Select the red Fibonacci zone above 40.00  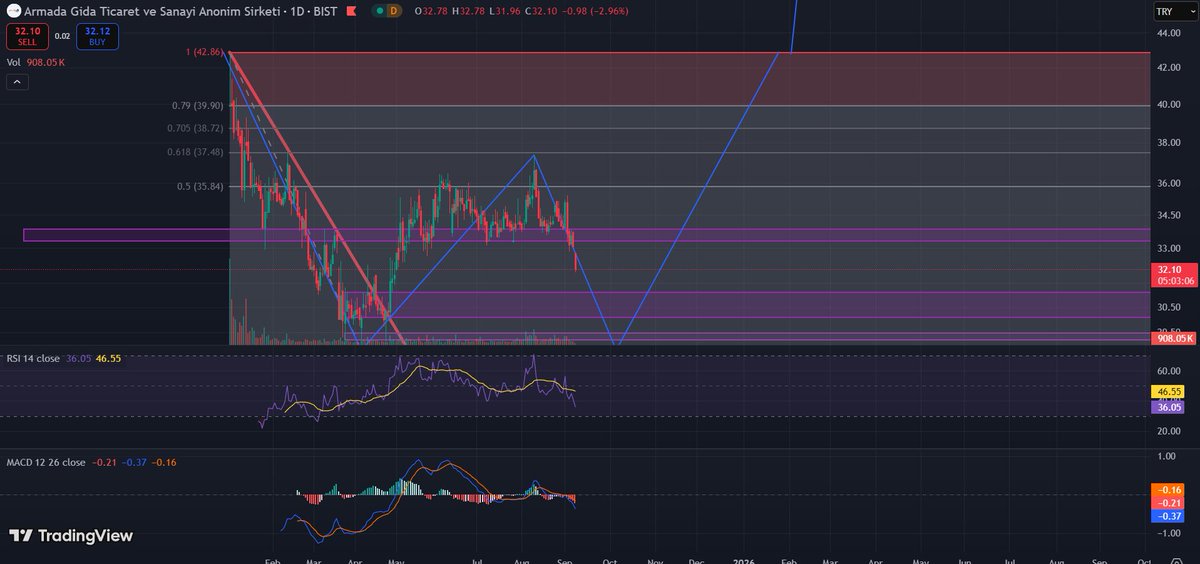(690, 78)
